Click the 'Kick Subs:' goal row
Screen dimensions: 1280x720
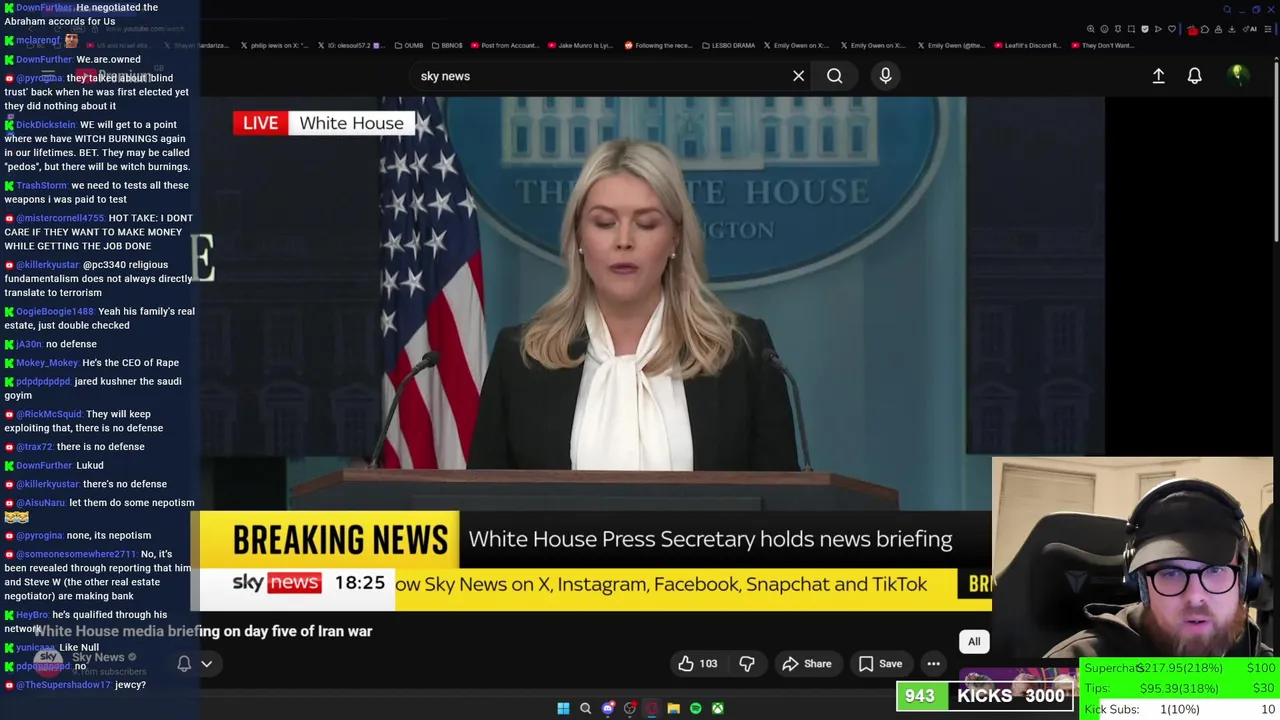pyautogui.click(x=1180, y=709)
